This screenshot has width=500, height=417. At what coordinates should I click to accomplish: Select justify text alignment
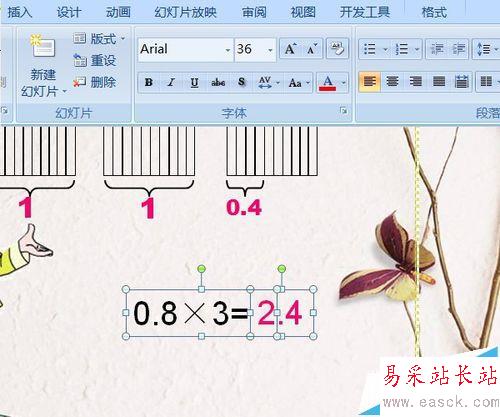click(439, 81)
